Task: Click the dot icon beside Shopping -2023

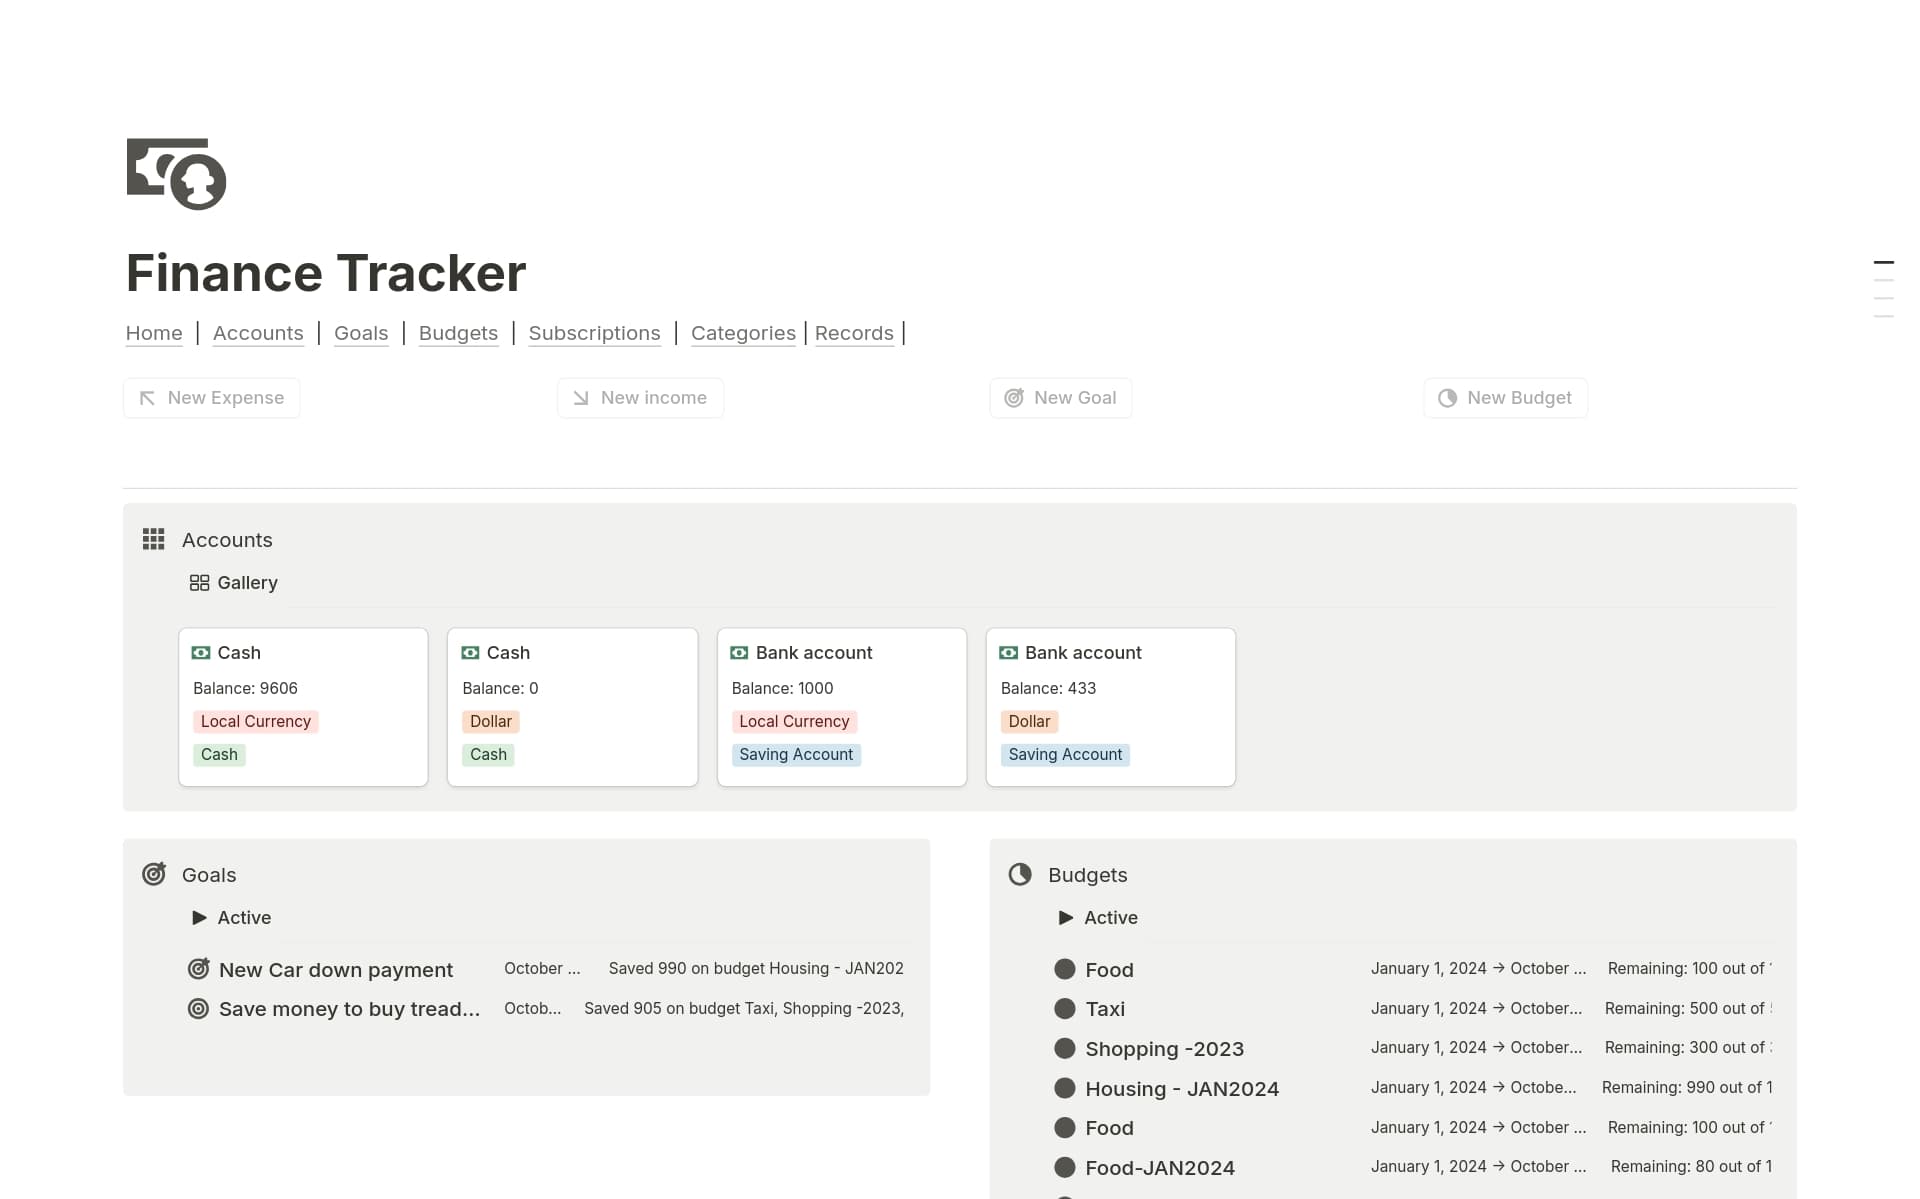Action: click(1065, 1048)
